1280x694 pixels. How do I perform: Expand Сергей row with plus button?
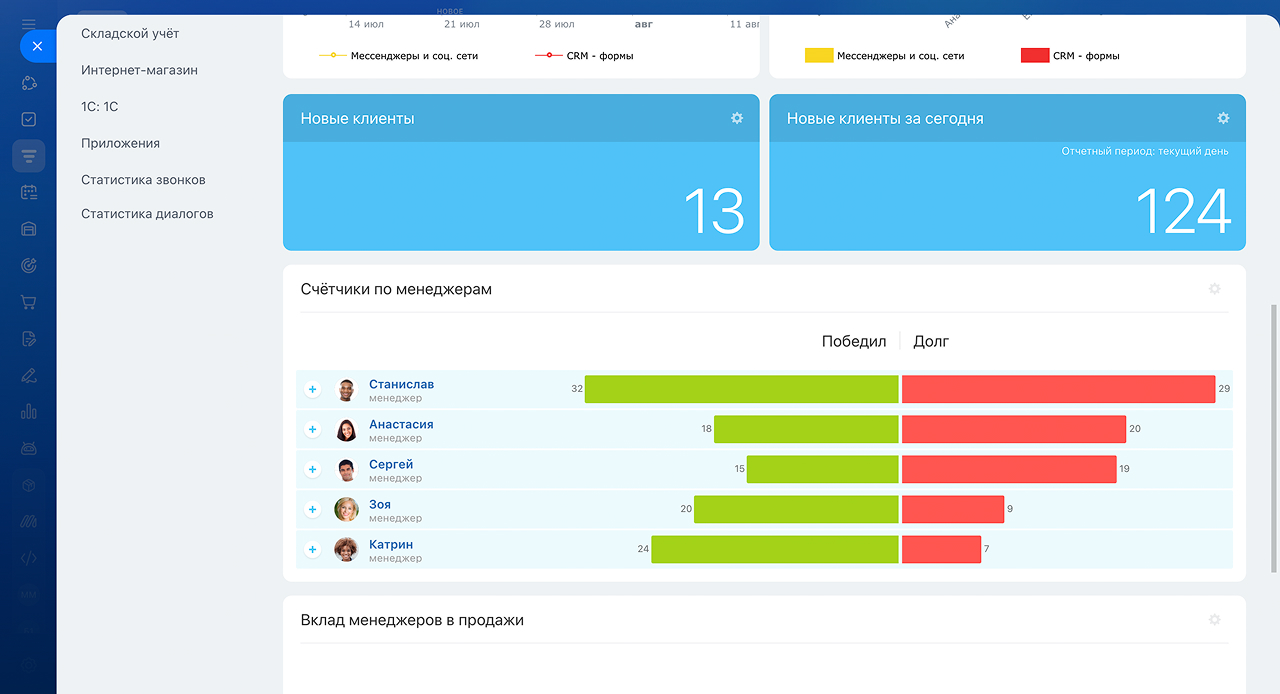click(312, 469)
